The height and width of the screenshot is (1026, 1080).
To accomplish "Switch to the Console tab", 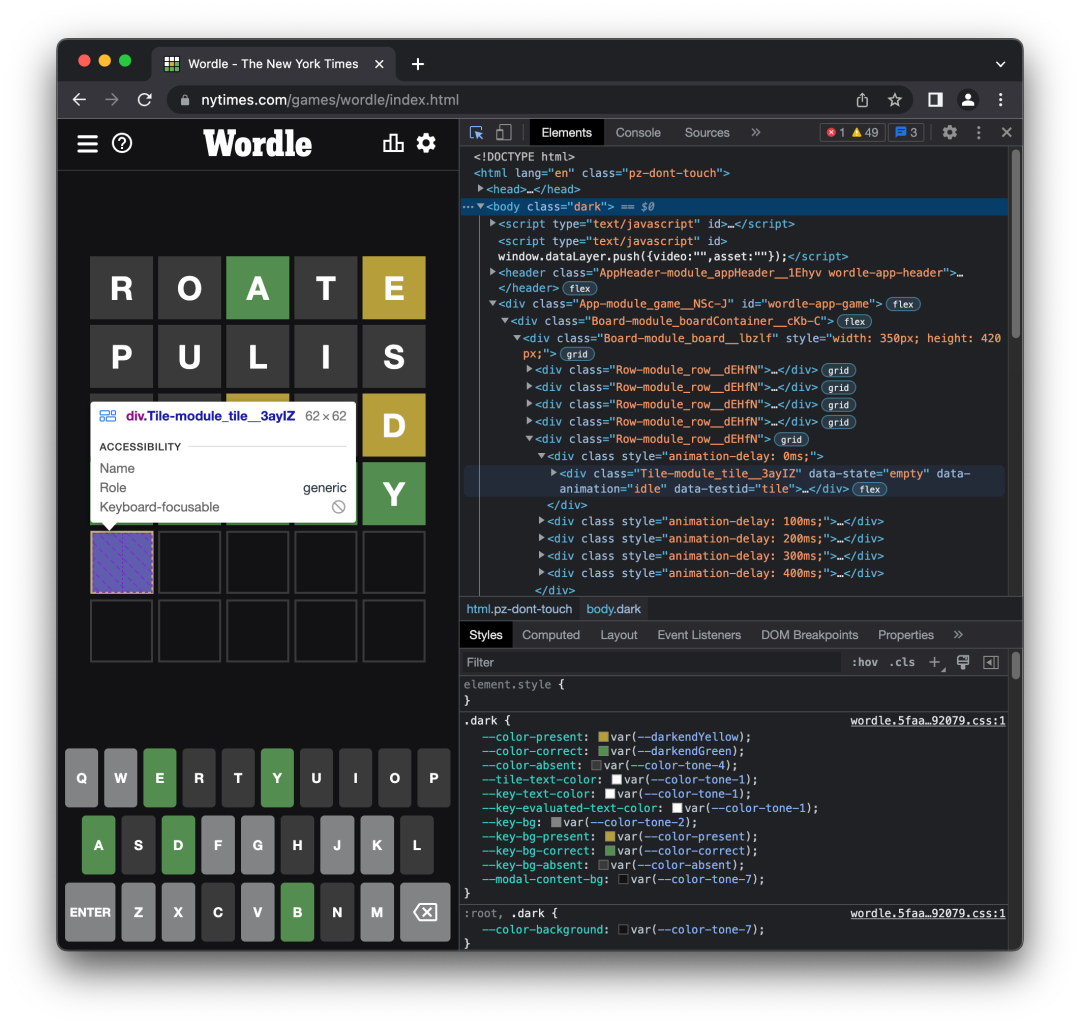I will click(x=638, y=133).
